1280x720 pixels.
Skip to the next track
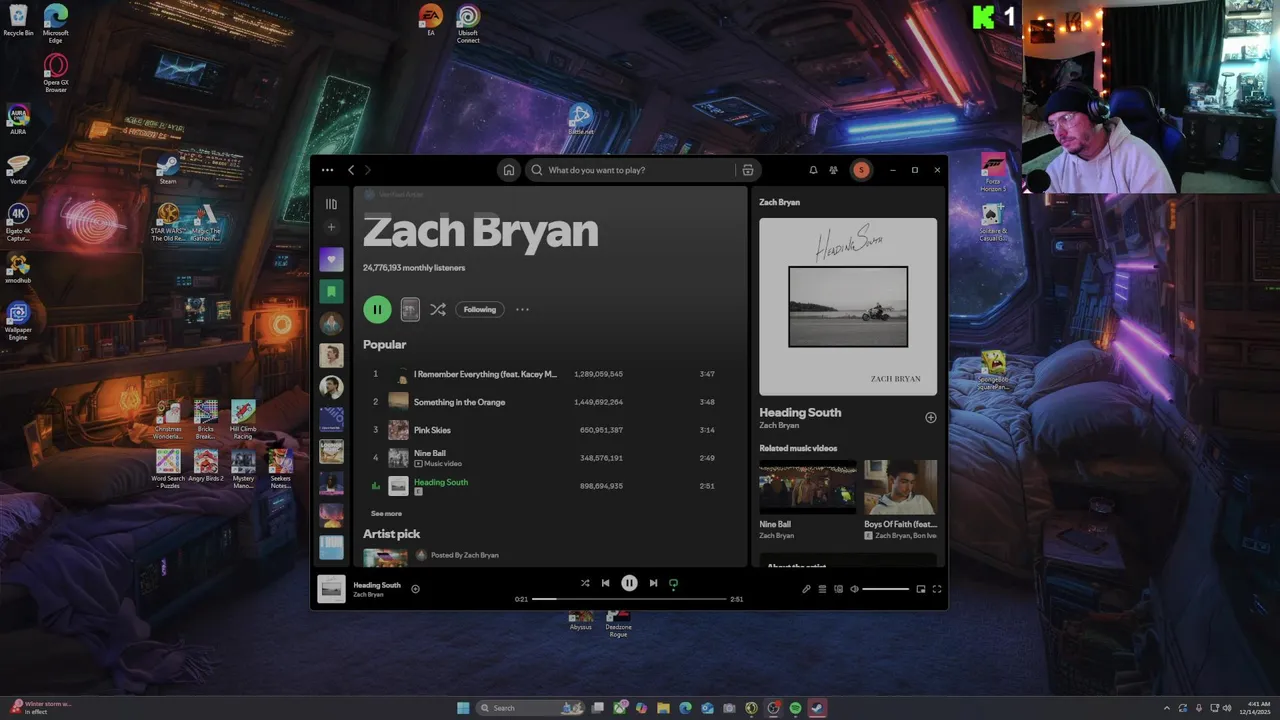(653, 583)
